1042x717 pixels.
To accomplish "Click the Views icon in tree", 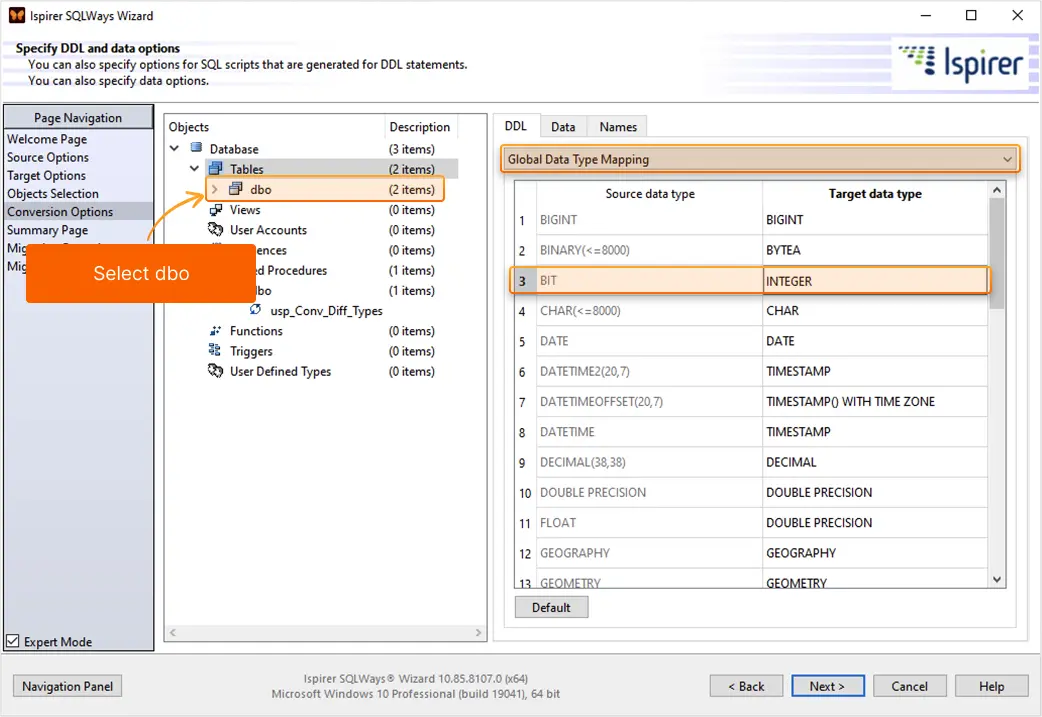I will [x=216, y=209].
